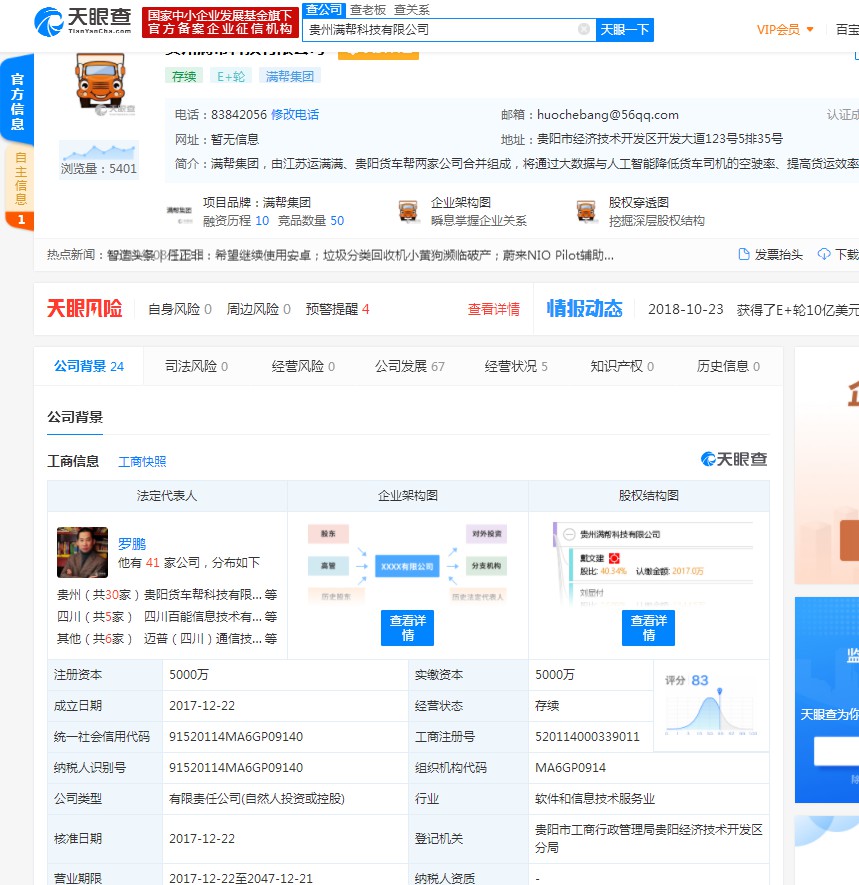Click the email huochebang@56qq.com
This screenshot has width=859, height=885.
point(607,115)
